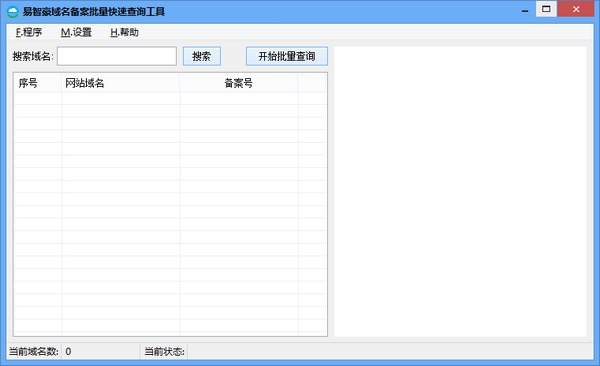
Task: Click the empty column header after 备案号
Action: coord(312,83)
